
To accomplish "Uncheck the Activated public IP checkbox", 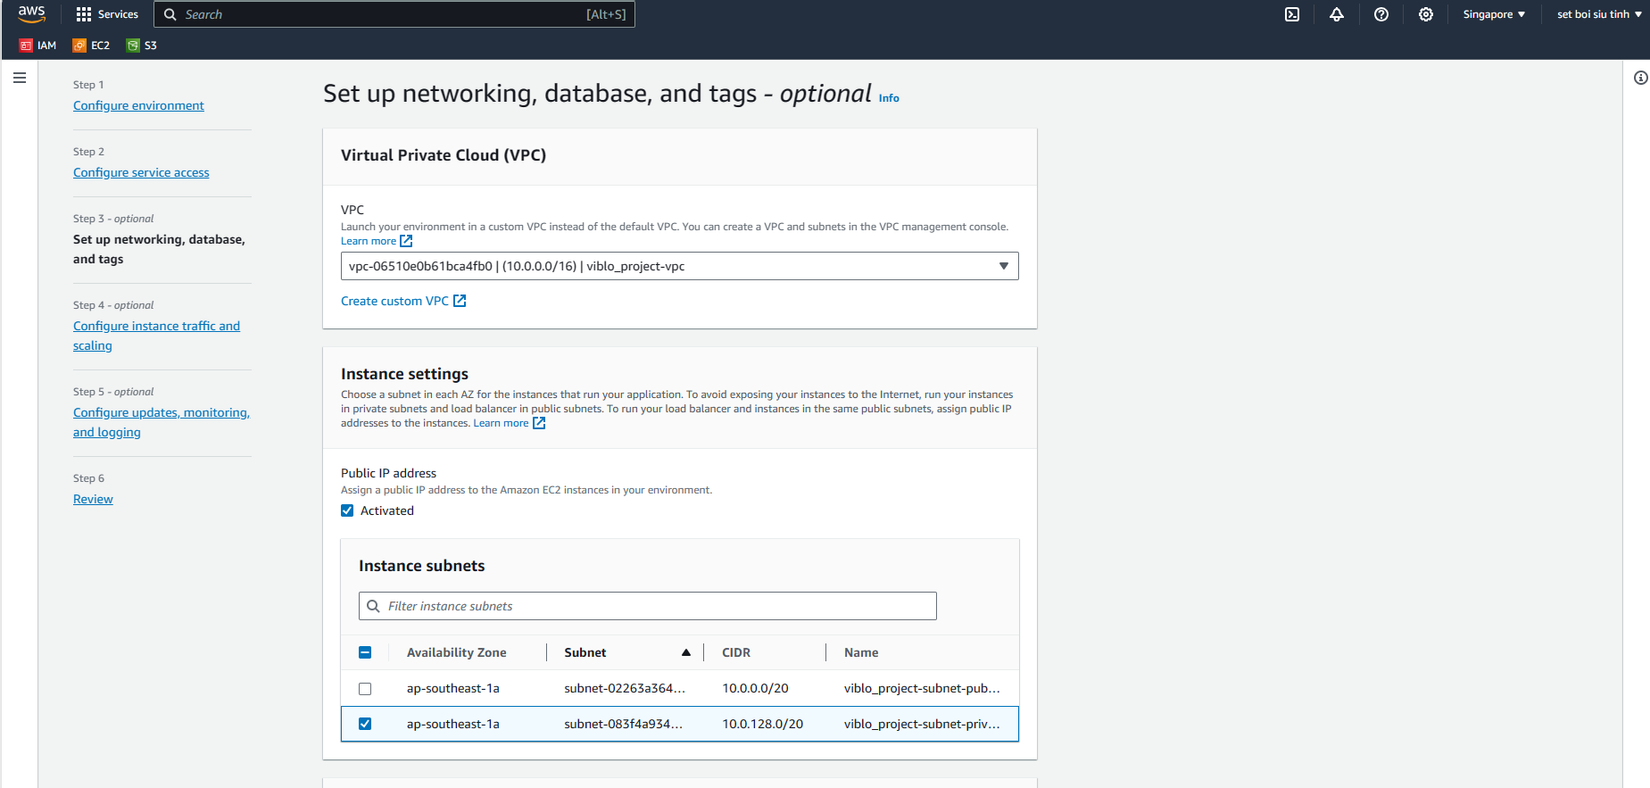I will point(348,511).
